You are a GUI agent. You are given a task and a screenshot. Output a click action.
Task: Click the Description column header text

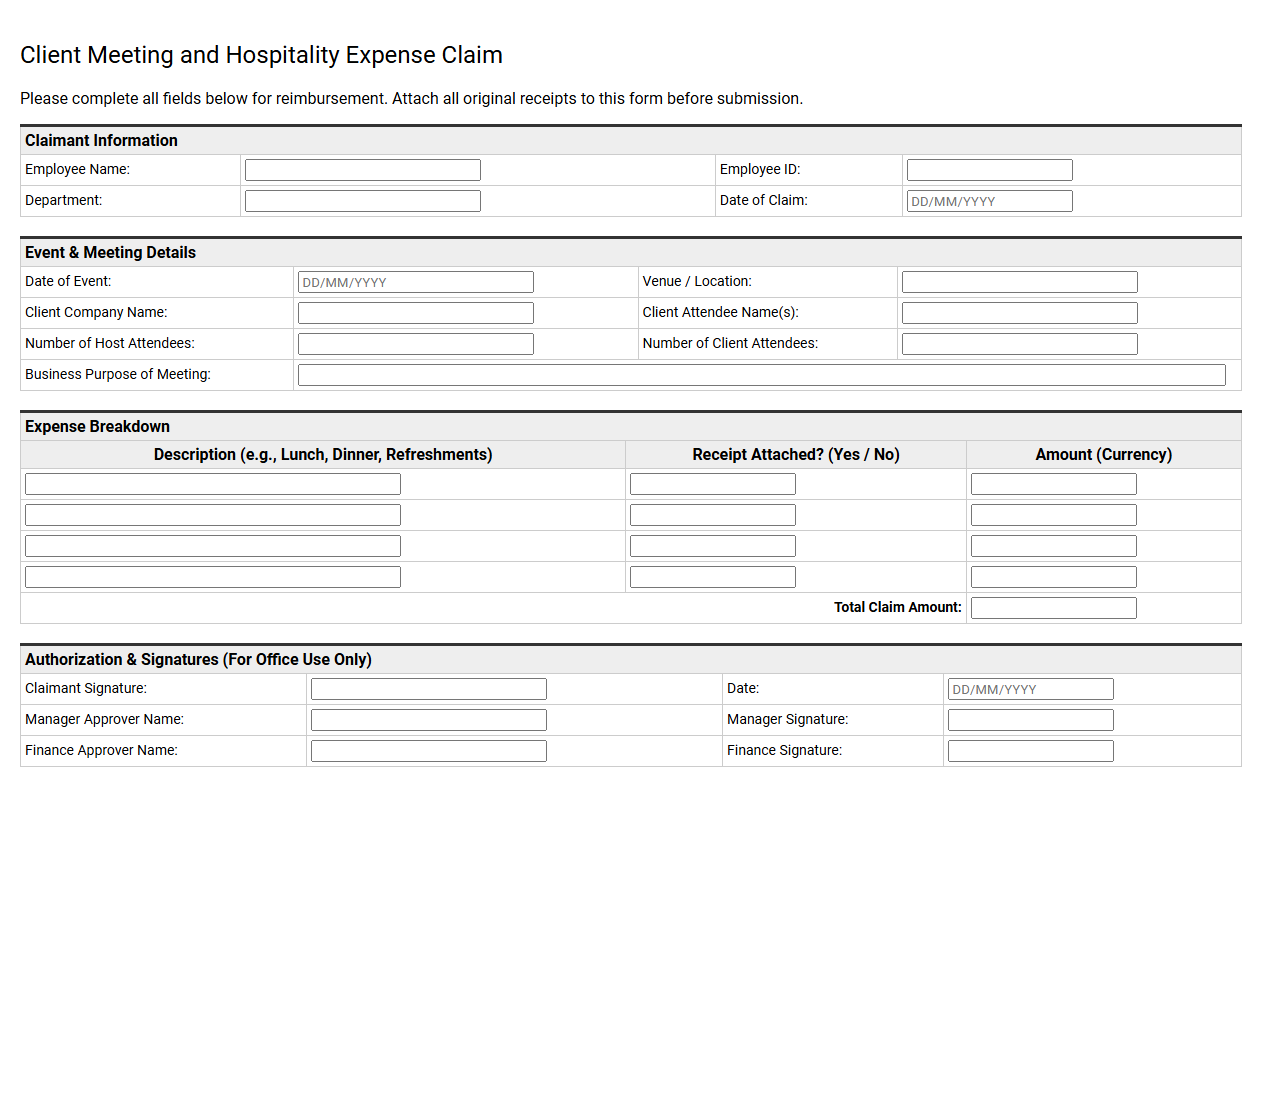pyautogui.click(x=323, y=455)
